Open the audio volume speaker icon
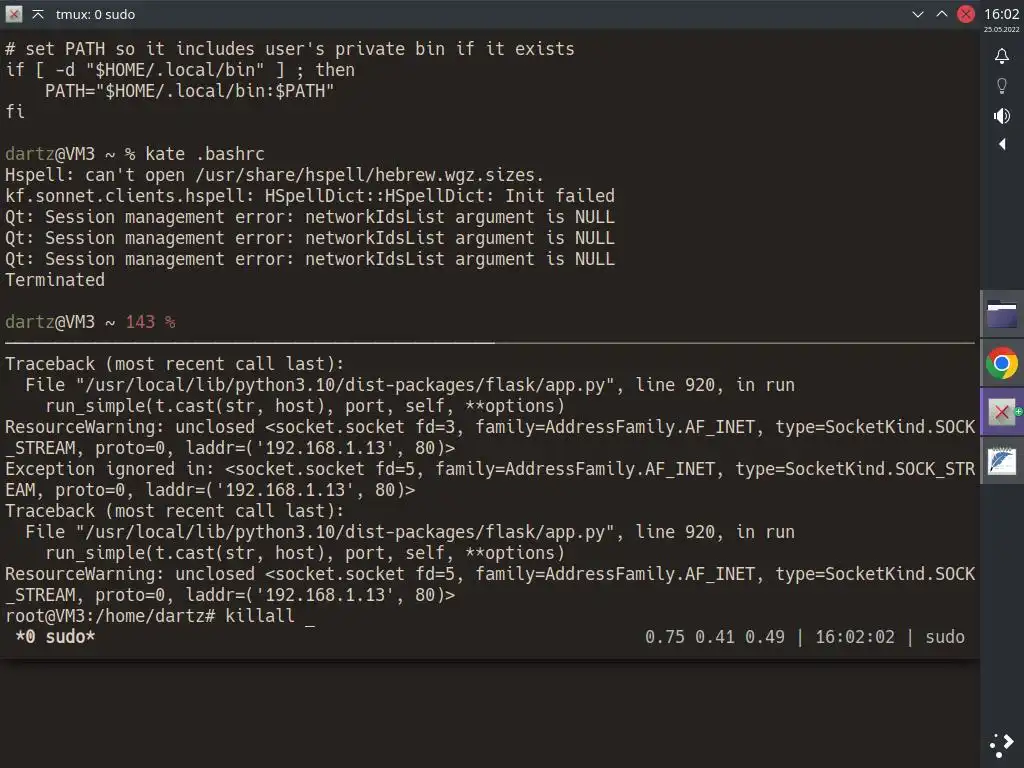Screen dimensions: 1024x768 click(x=1001, y=116)
